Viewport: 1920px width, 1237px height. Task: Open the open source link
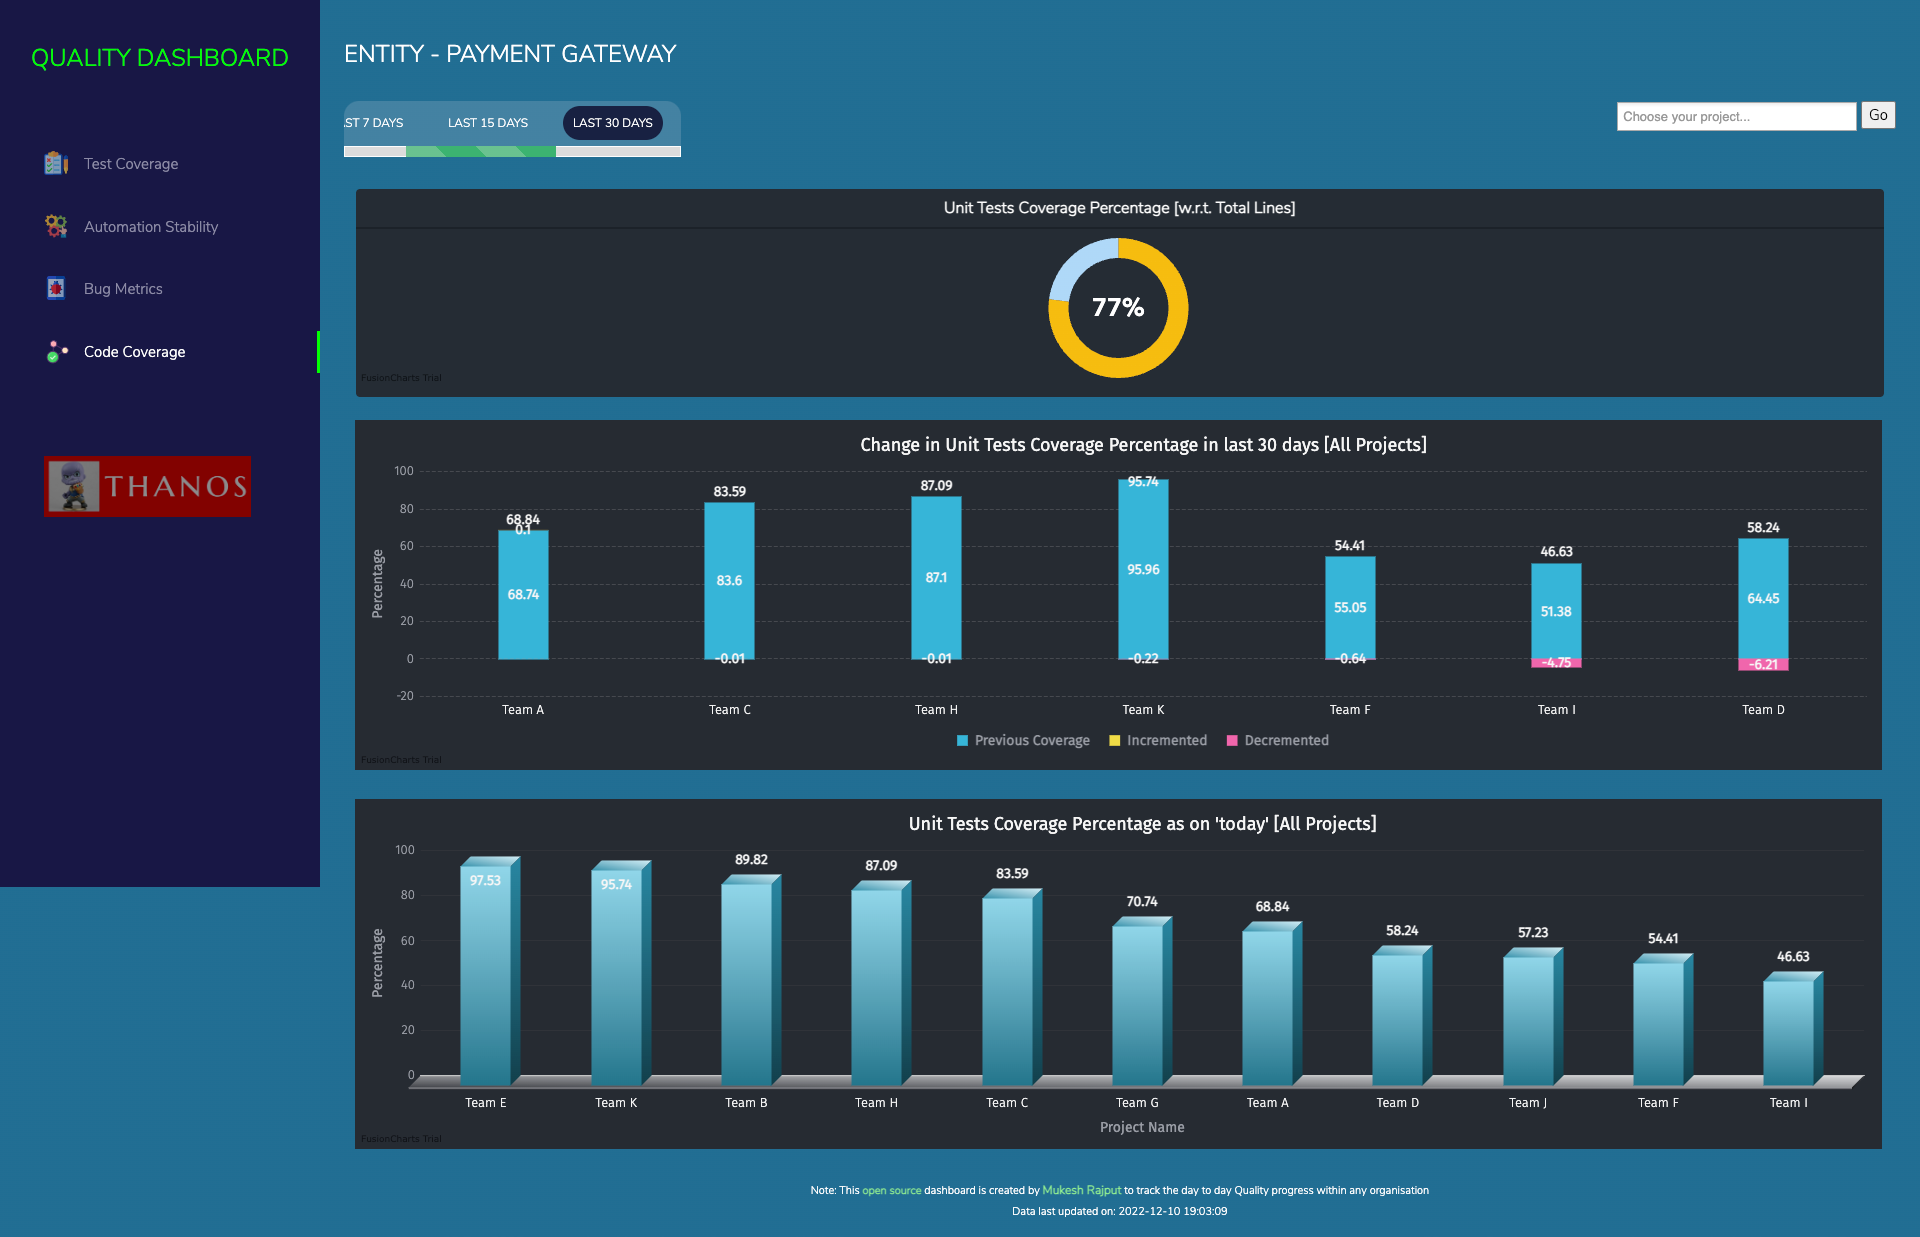[x=891, y=1190]
